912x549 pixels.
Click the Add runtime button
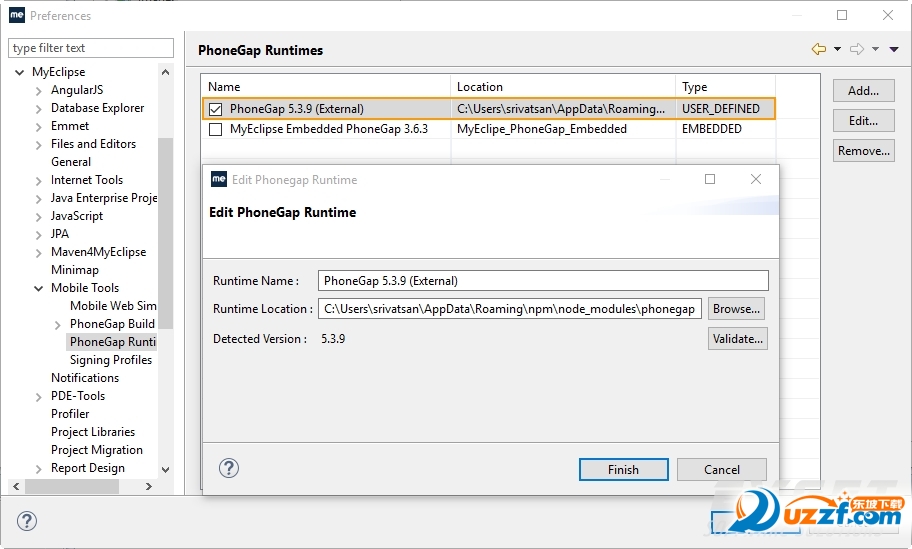tap(863, 91)
